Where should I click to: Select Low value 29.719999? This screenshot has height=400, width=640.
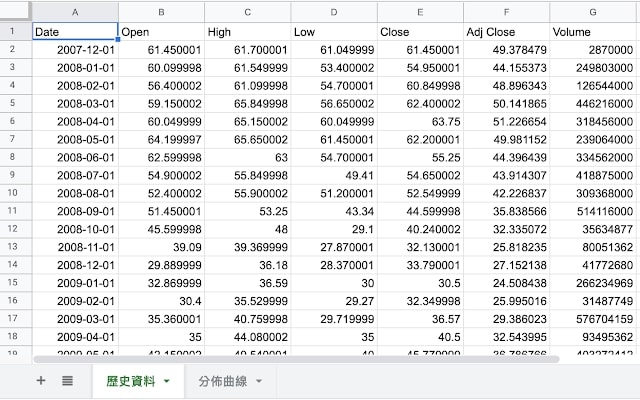(x=334, y=319)
